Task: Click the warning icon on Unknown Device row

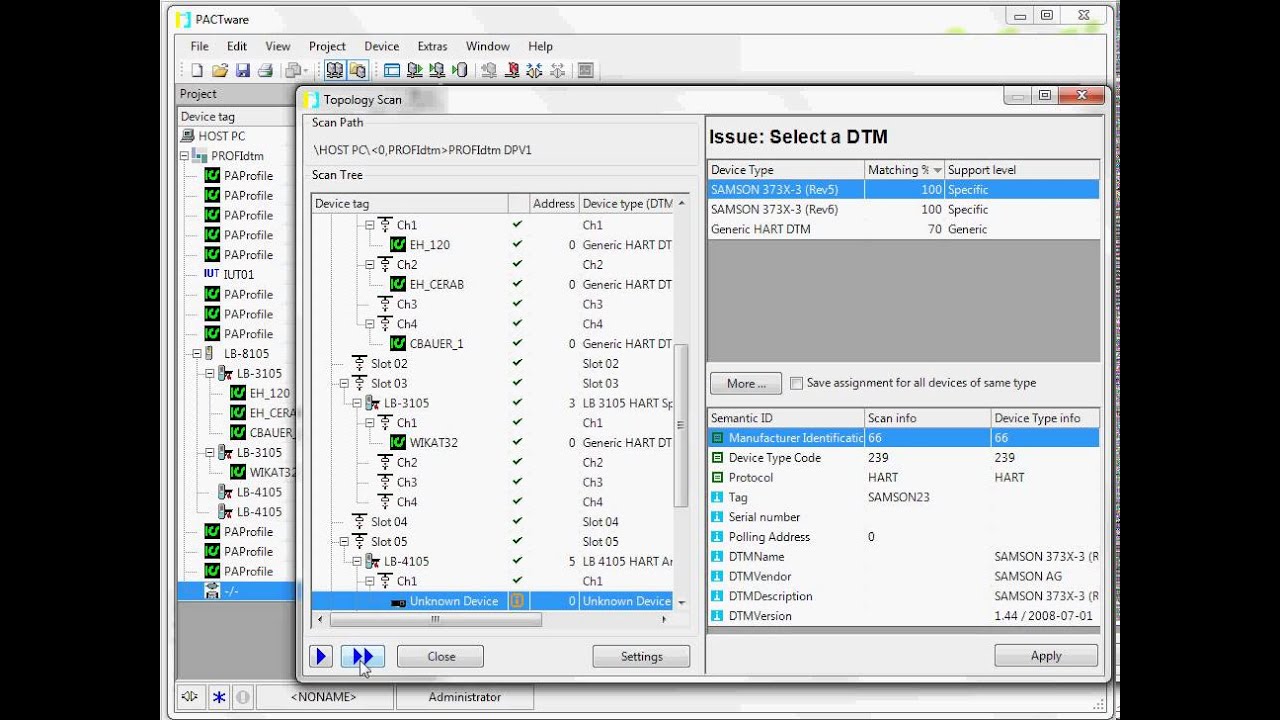Action: pos(517,601)
